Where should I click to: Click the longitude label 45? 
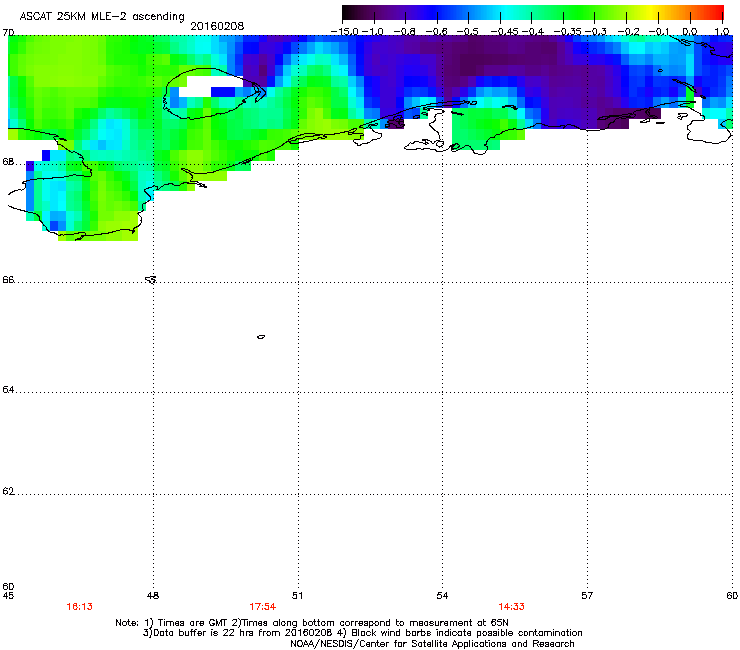tap(8, 596)
